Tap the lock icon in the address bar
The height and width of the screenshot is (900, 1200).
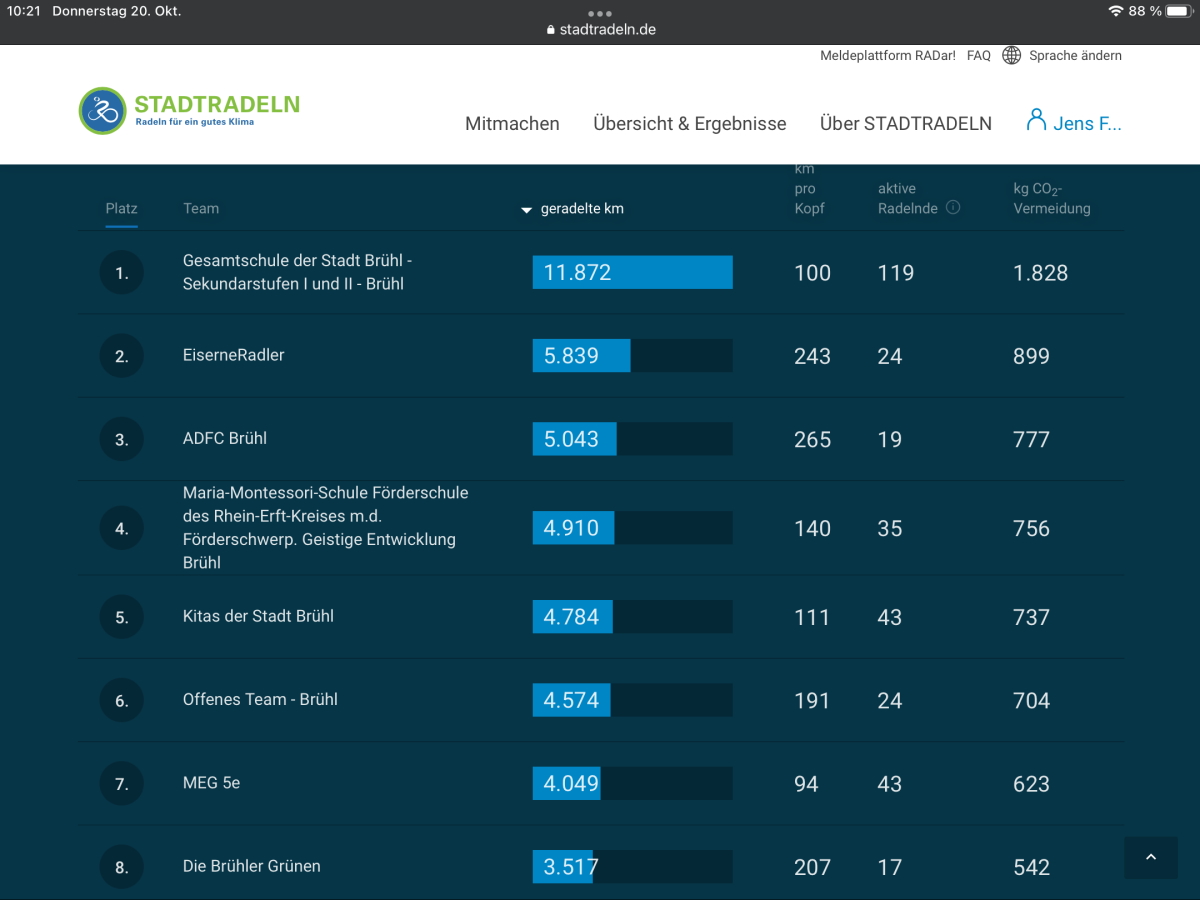click(551, 30)
